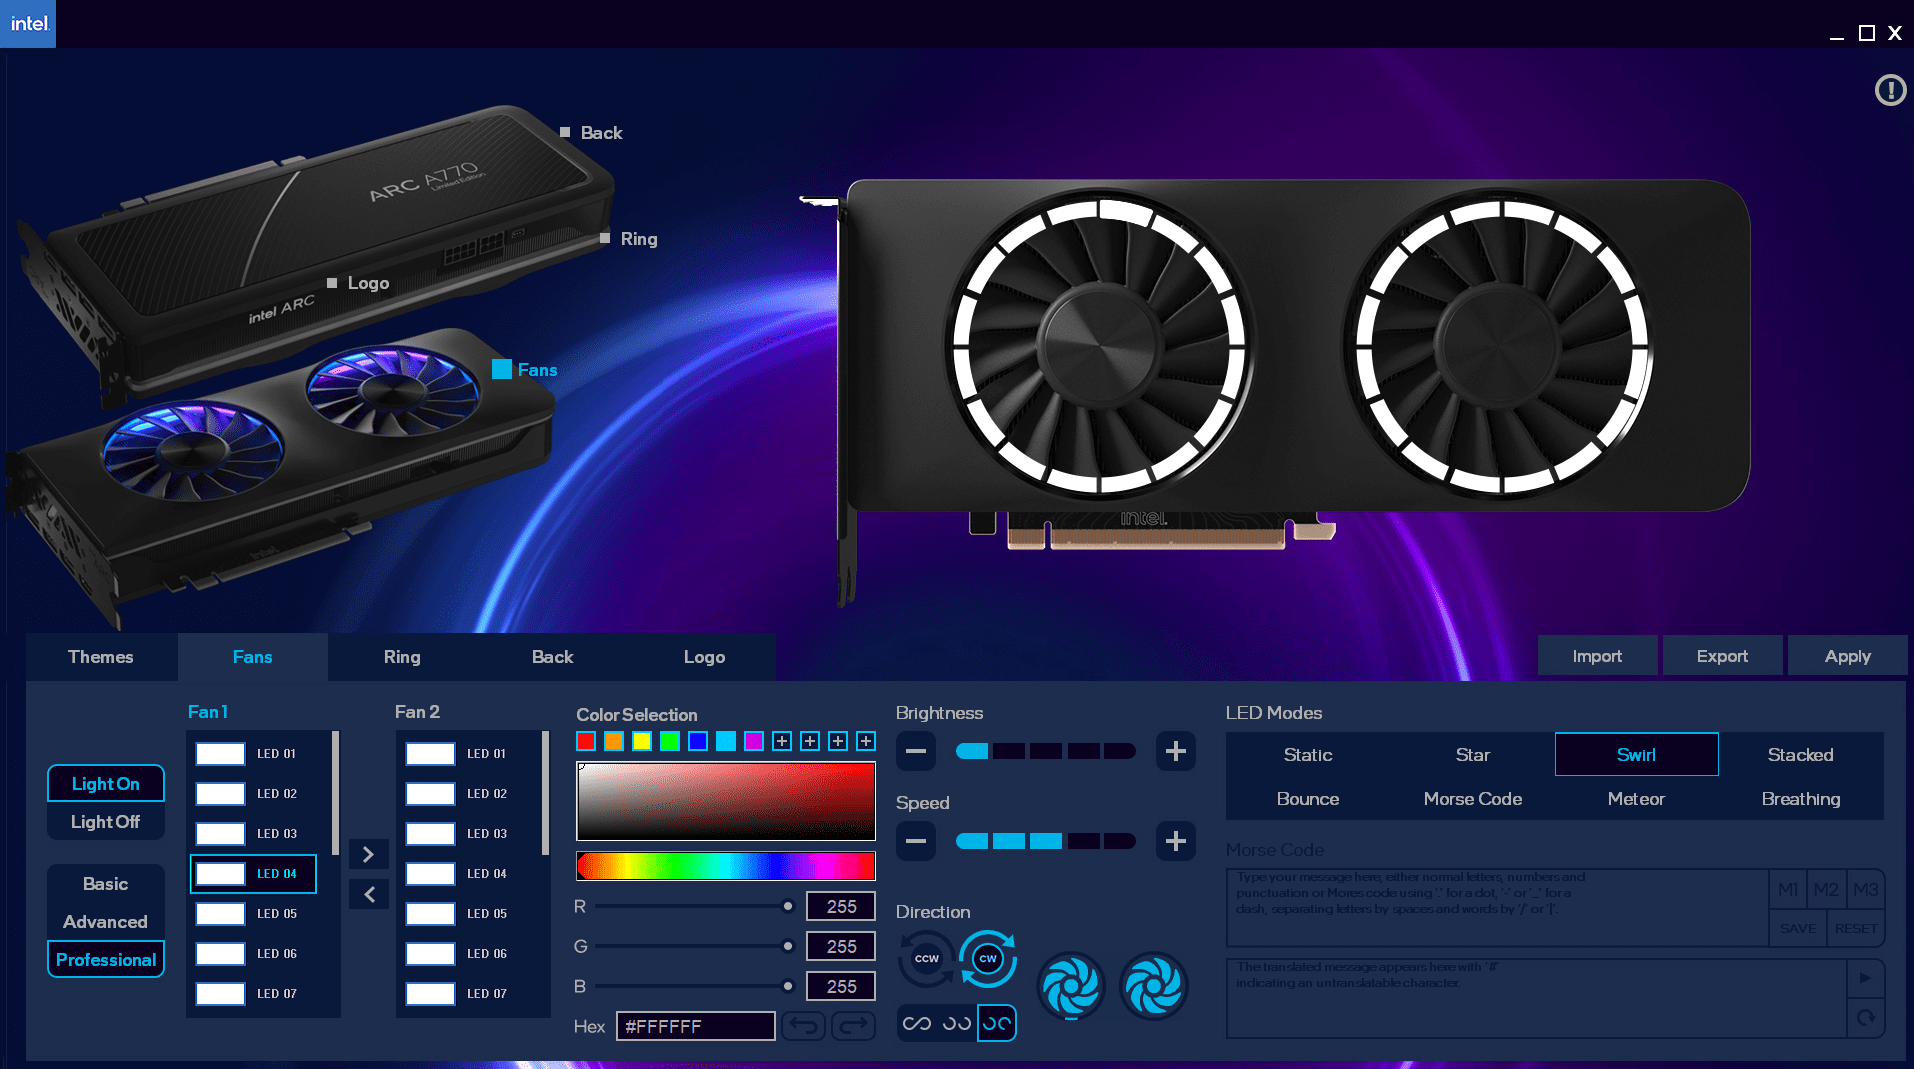Pick the cyan color swatch
The width and height of the screenshot is (1914, 1069).
point(726,741)
